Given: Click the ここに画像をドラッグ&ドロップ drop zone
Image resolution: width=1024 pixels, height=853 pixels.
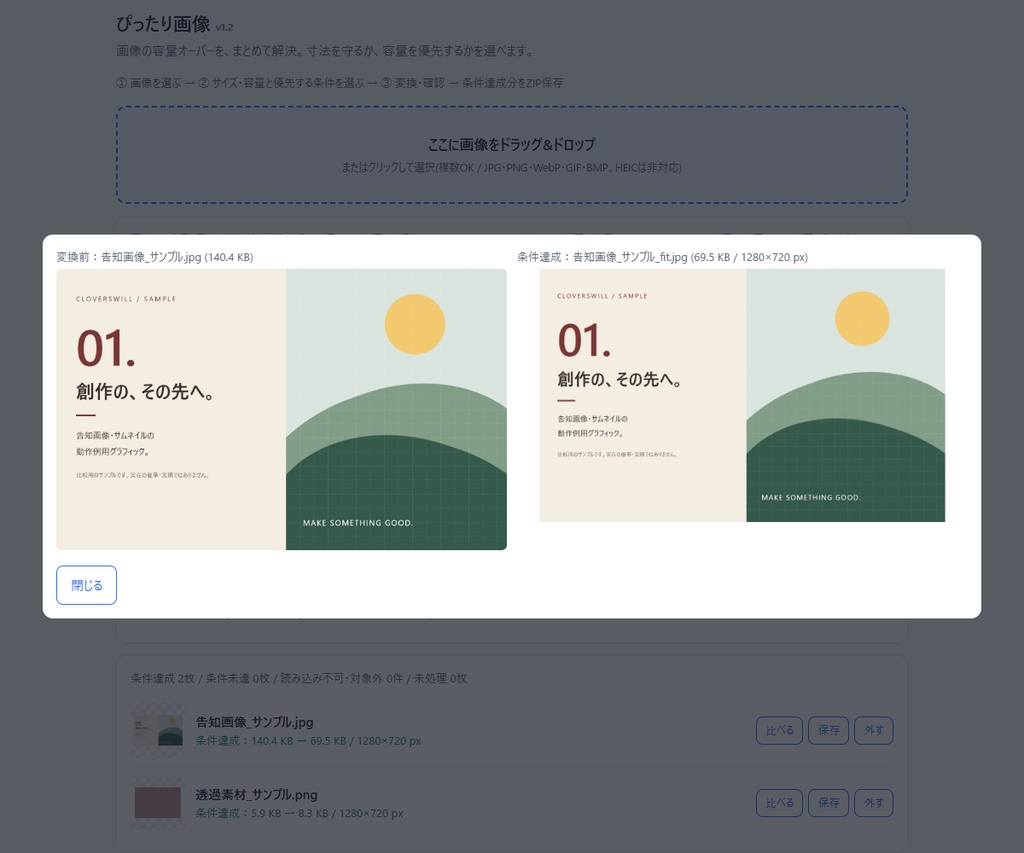Looking at the screenshot, I should pos(511,155).
